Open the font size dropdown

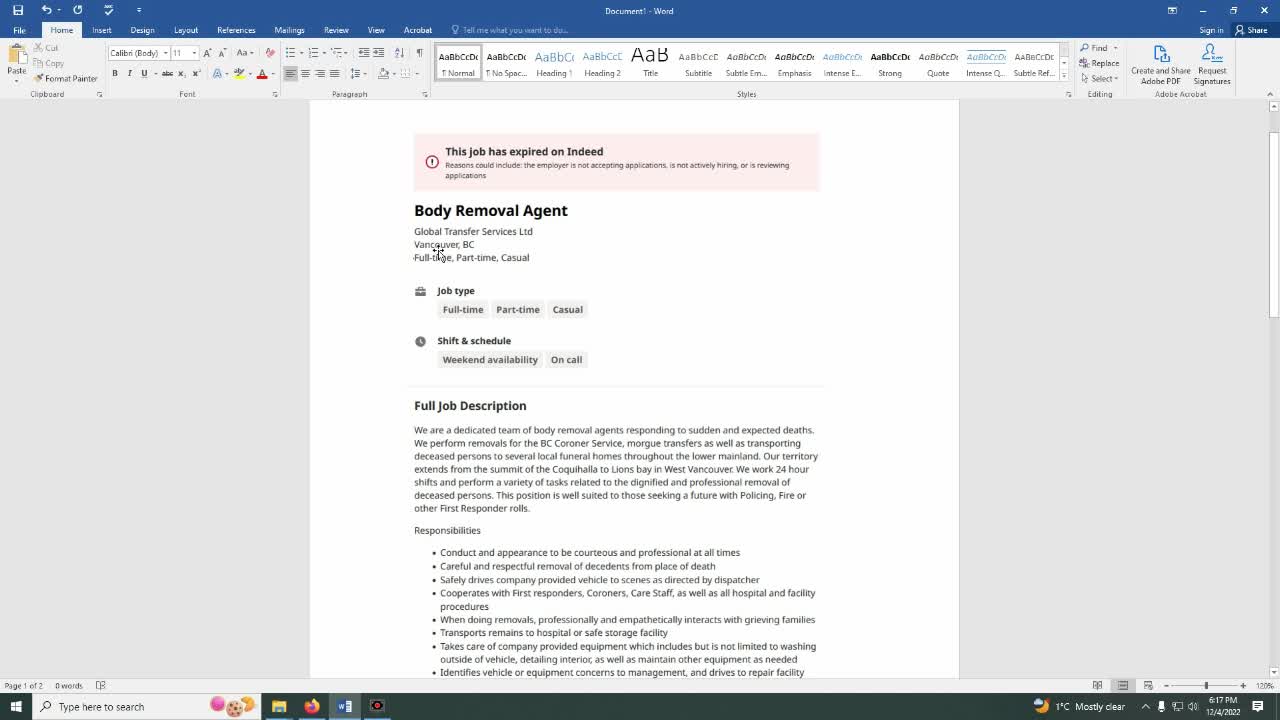click(193, 53)
